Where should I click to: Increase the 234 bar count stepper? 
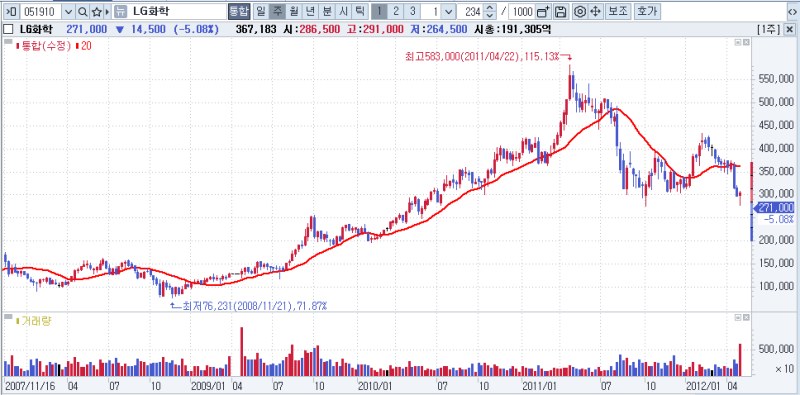click(490, 8)
